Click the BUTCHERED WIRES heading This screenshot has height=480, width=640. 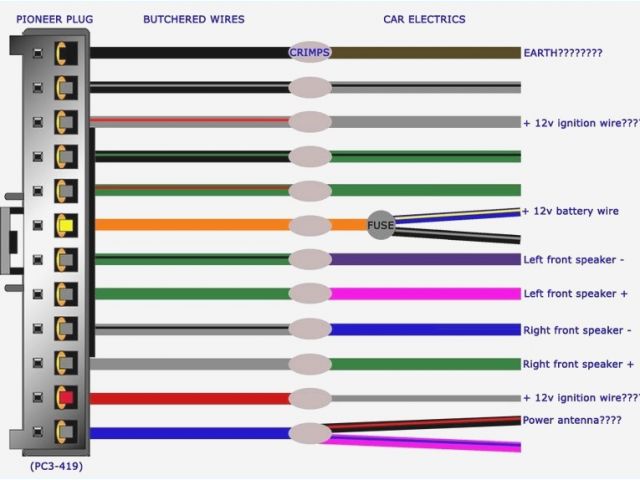(193, 19)
